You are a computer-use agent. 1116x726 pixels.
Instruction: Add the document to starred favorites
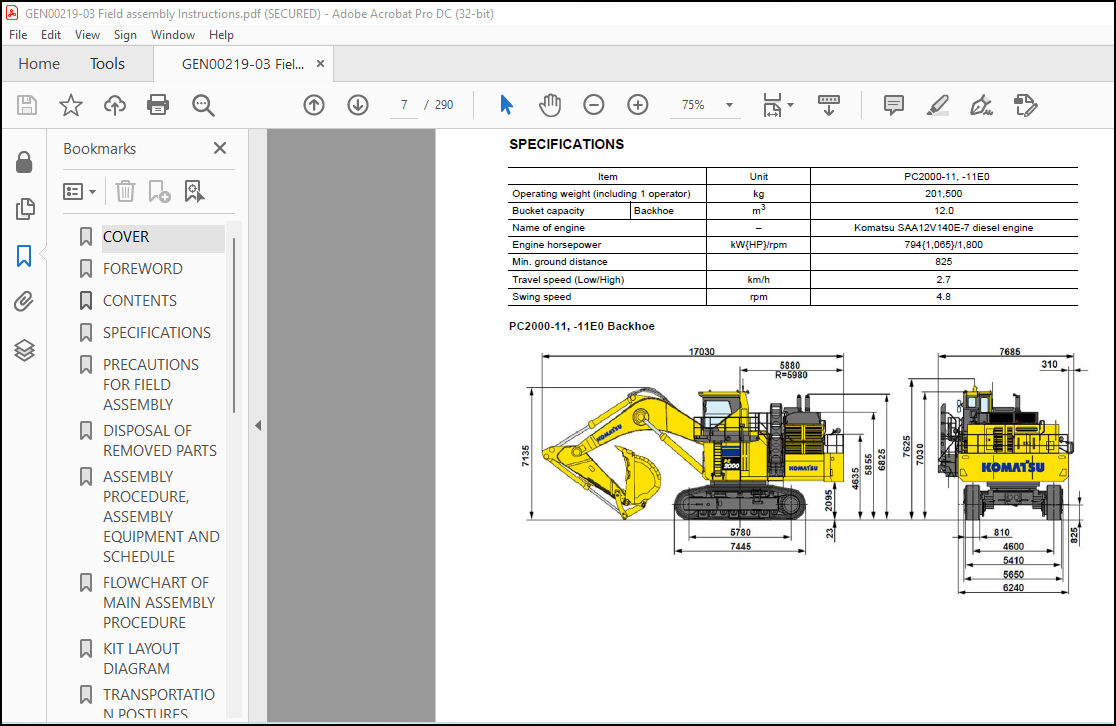[70, 105]
